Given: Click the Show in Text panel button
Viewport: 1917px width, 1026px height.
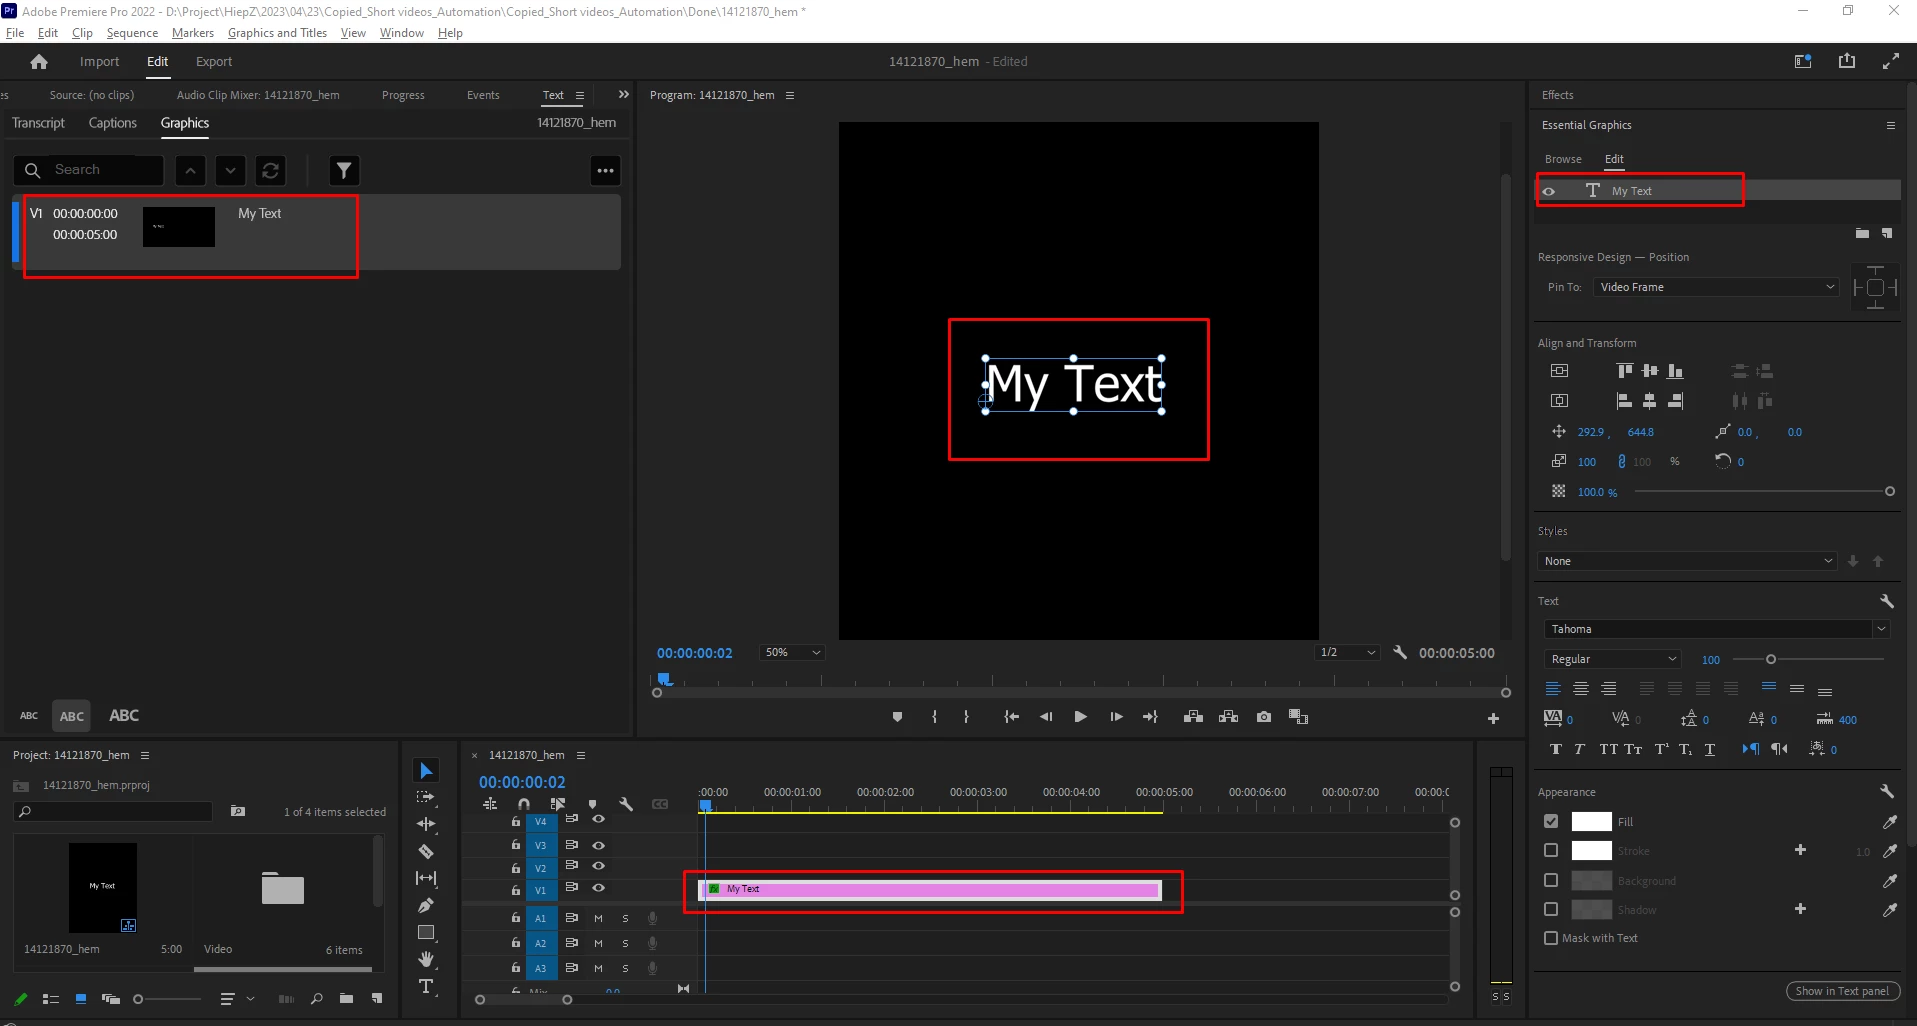Looking at the screenshot, I should point(1842,991).
